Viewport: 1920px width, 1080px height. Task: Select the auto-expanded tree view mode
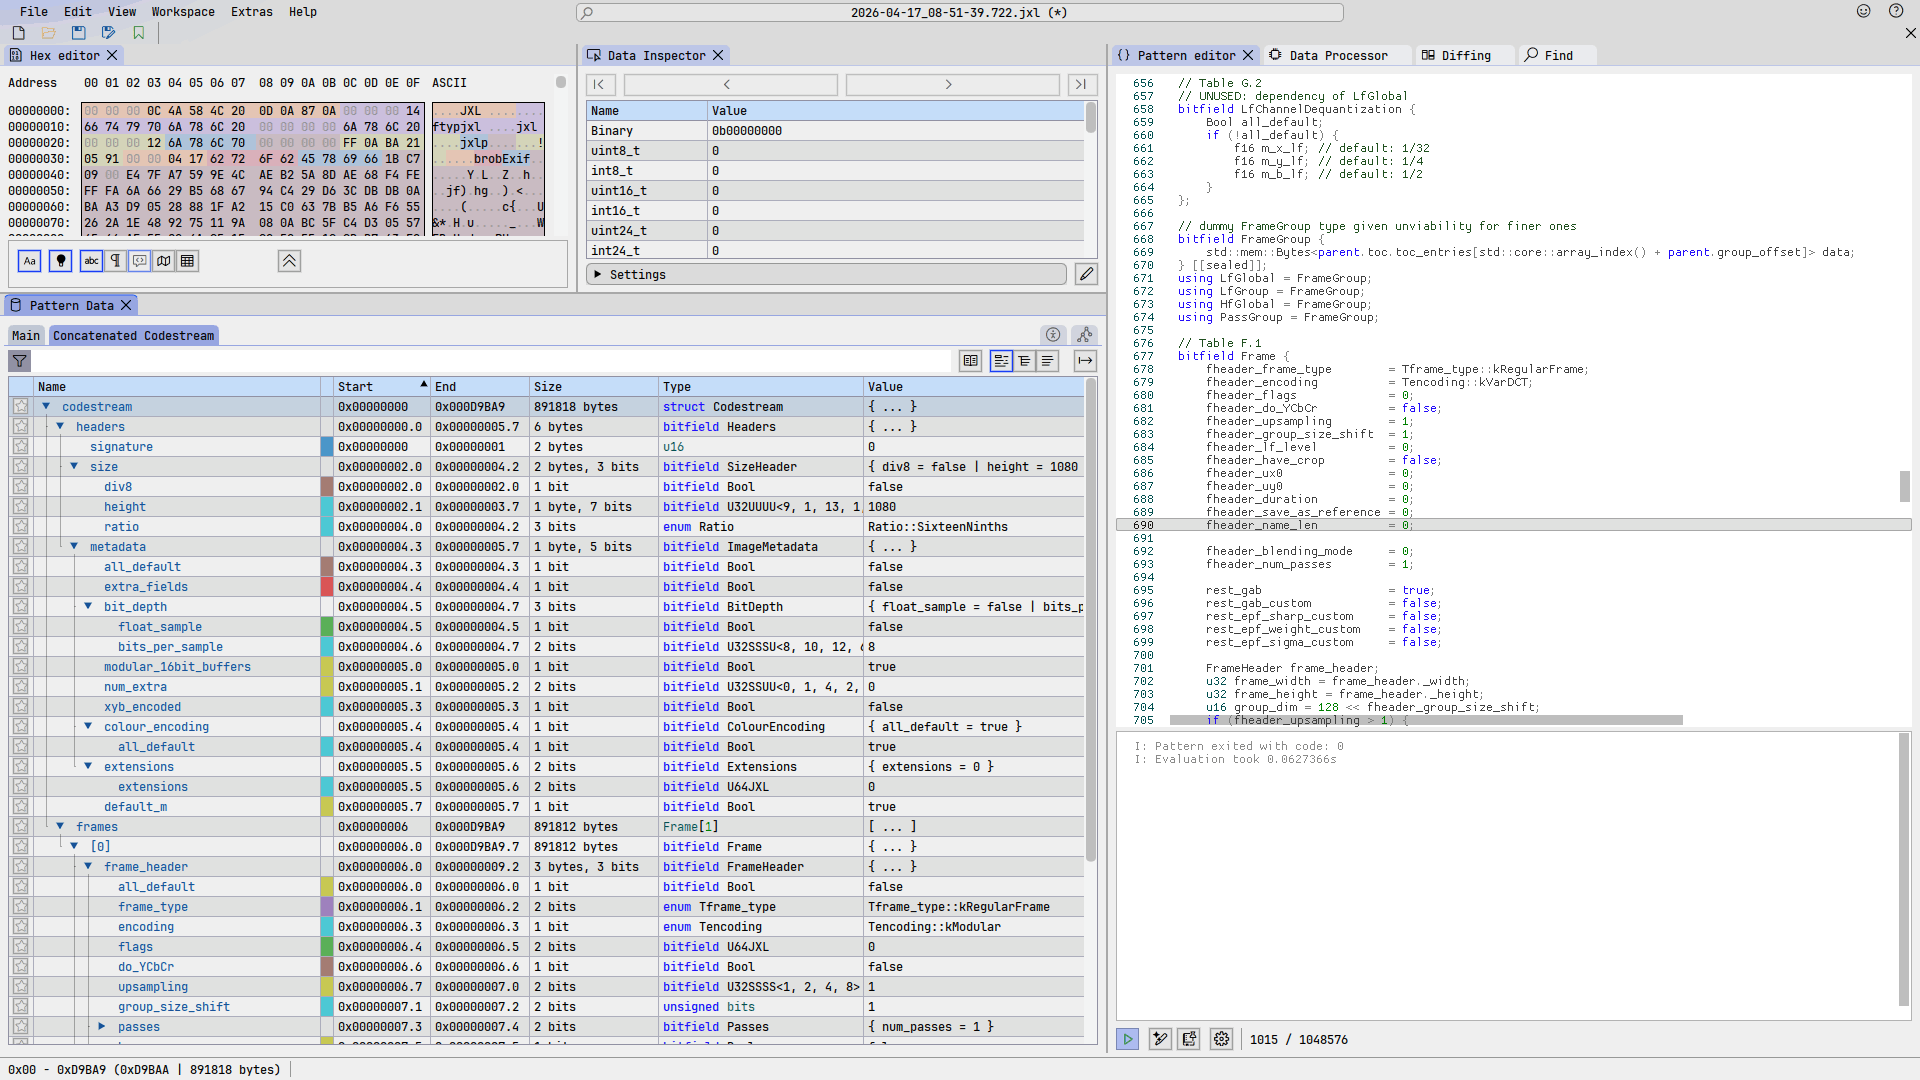pos(1024,361)
